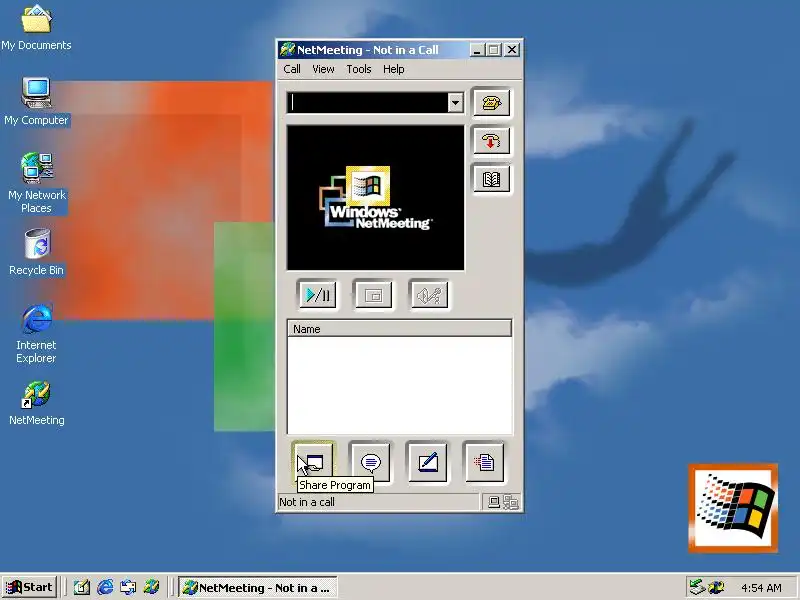Click the NetMeeting taskbar button
The width and height of the screenshot is (800, 600).
(x=258, y=588)
